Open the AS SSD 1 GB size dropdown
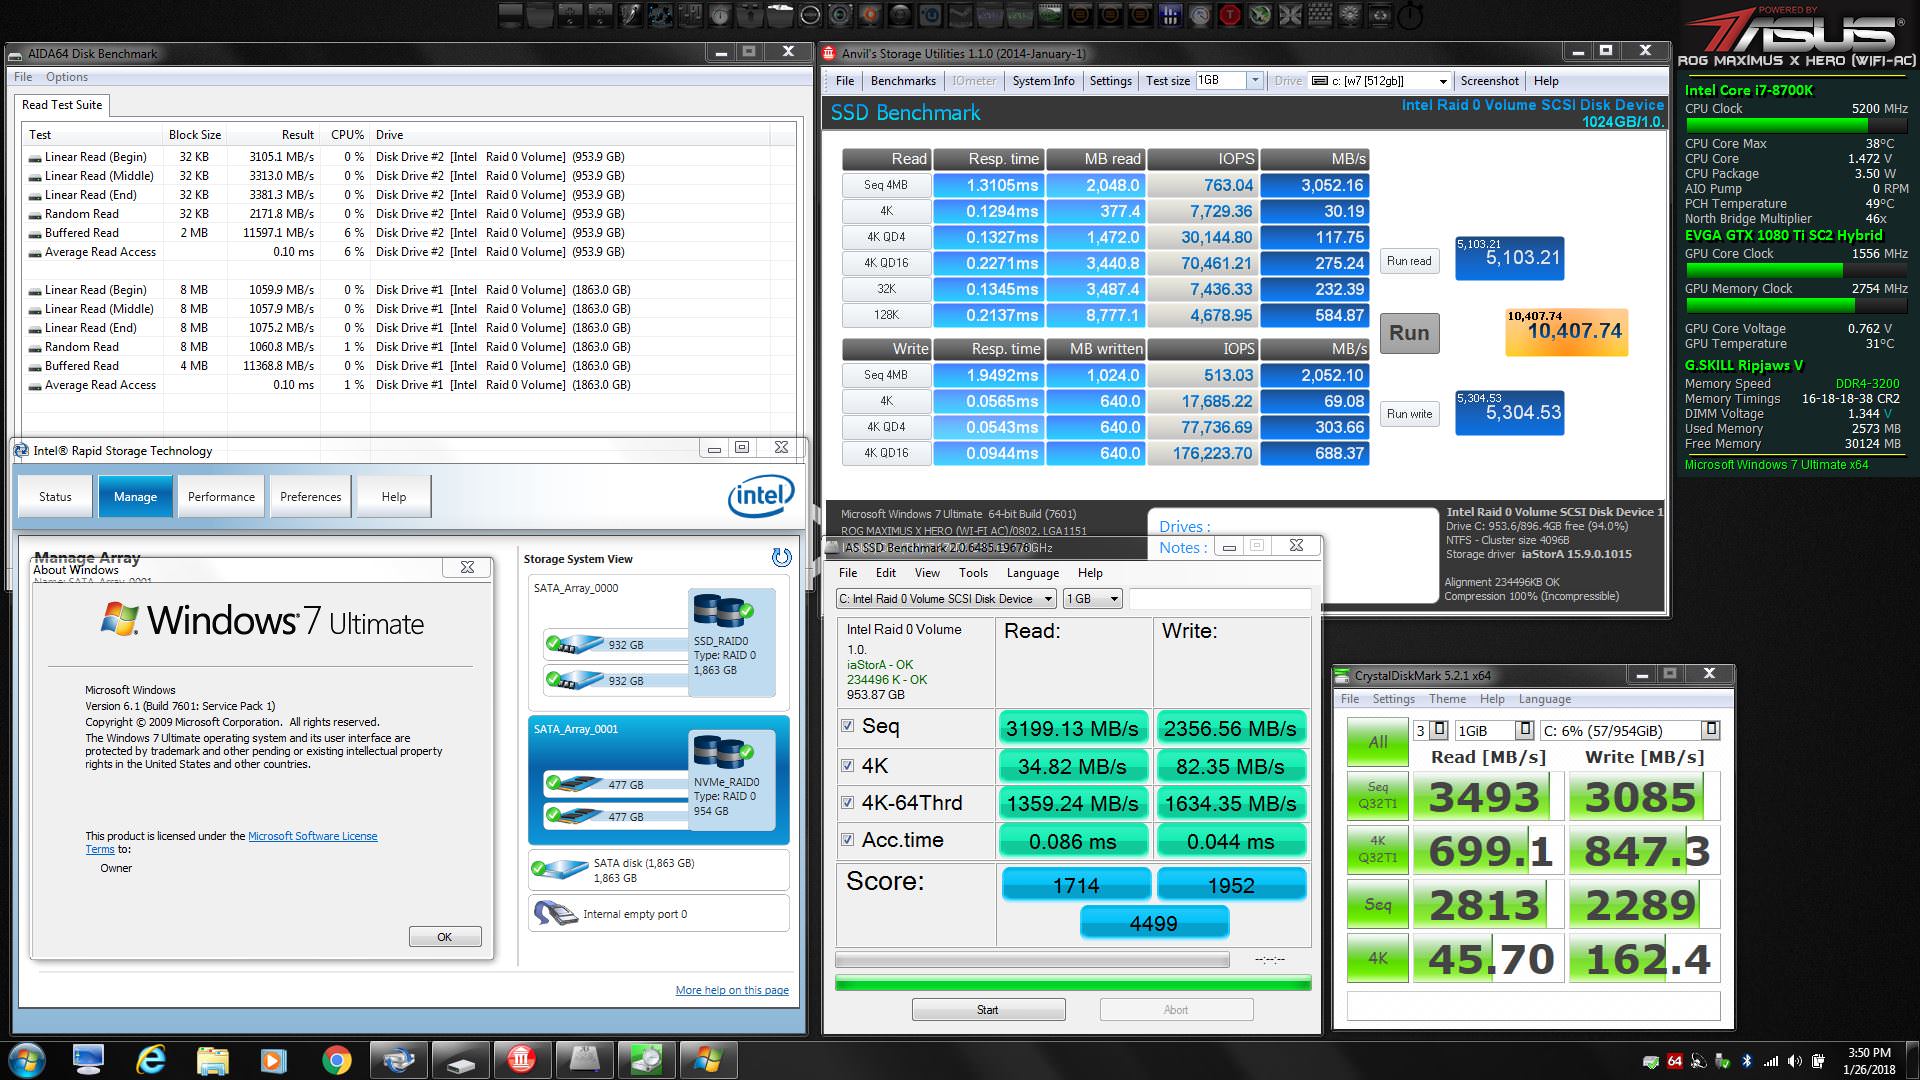Screen dimensions: 1920x1080 tap(1093, 598)
